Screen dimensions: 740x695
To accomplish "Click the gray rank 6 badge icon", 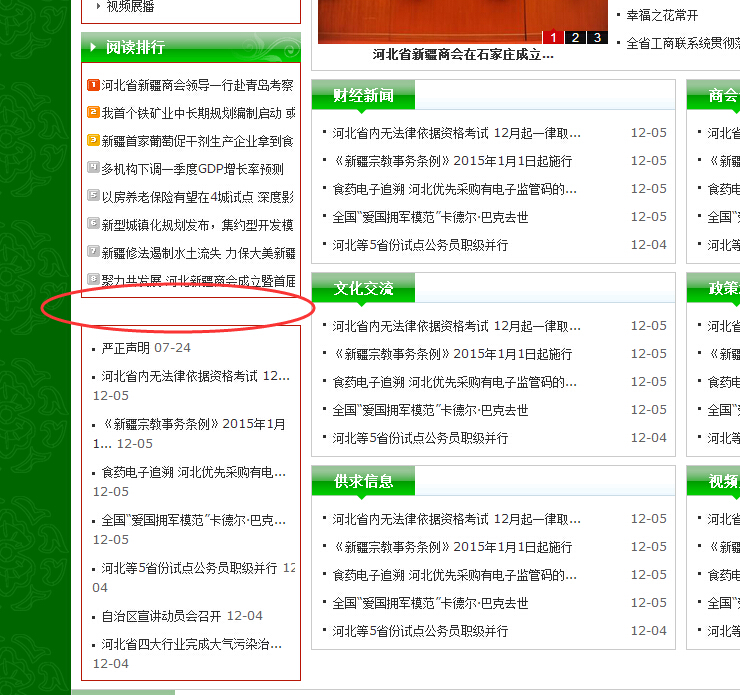I will (x=93, y=224).
